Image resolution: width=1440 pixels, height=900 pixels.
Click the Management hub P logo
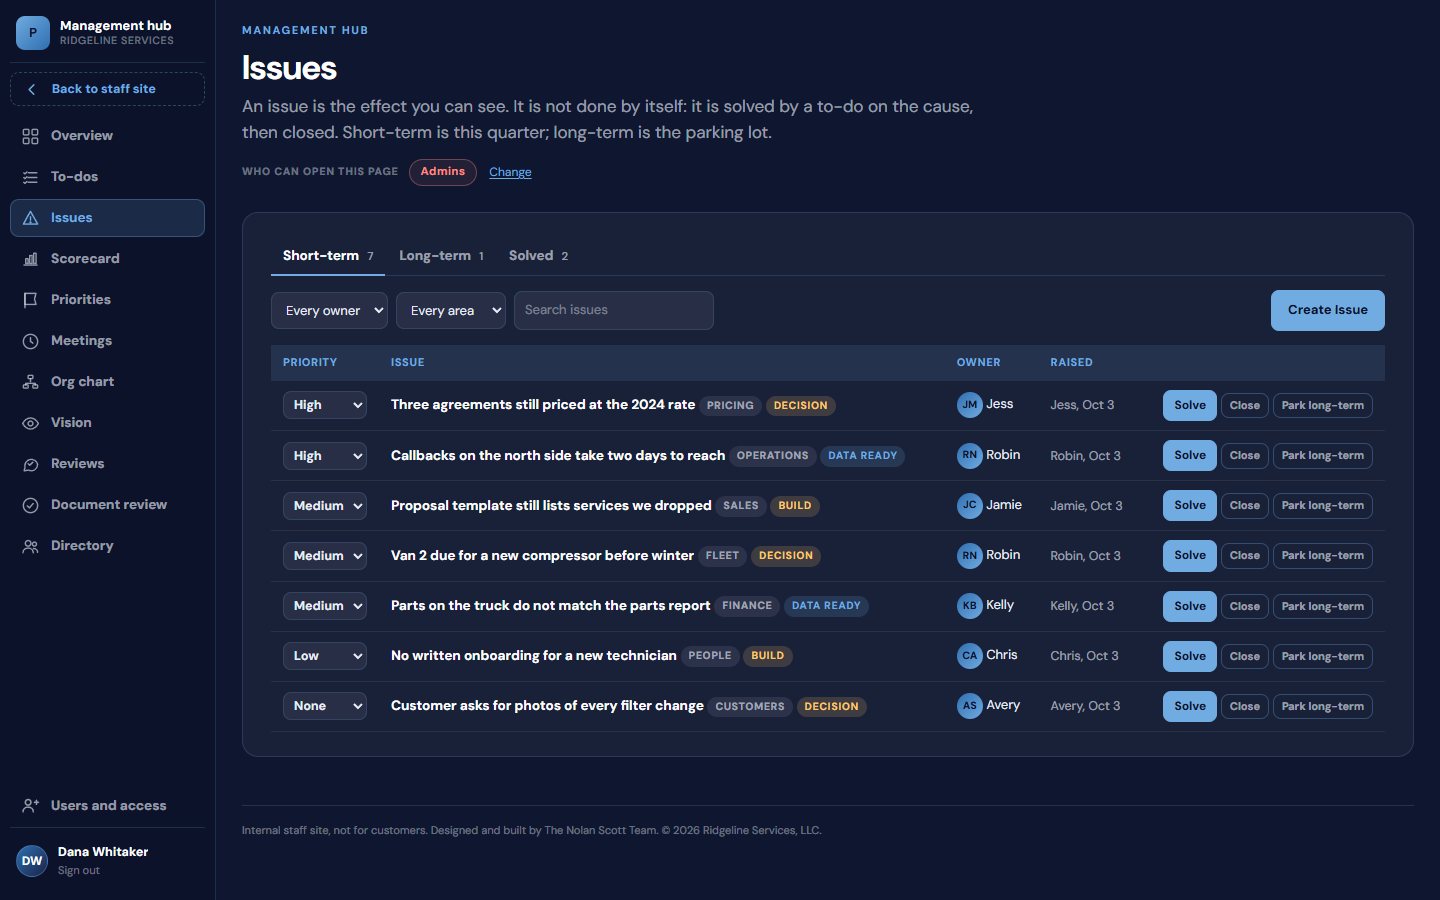pos(33,33)
